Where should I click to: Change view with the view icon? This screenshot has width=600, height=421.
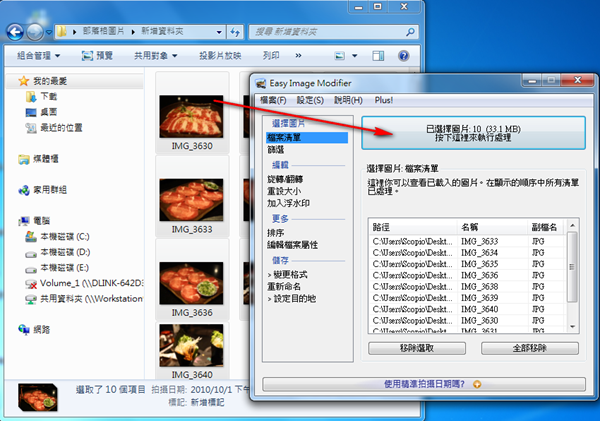[340, 56]
